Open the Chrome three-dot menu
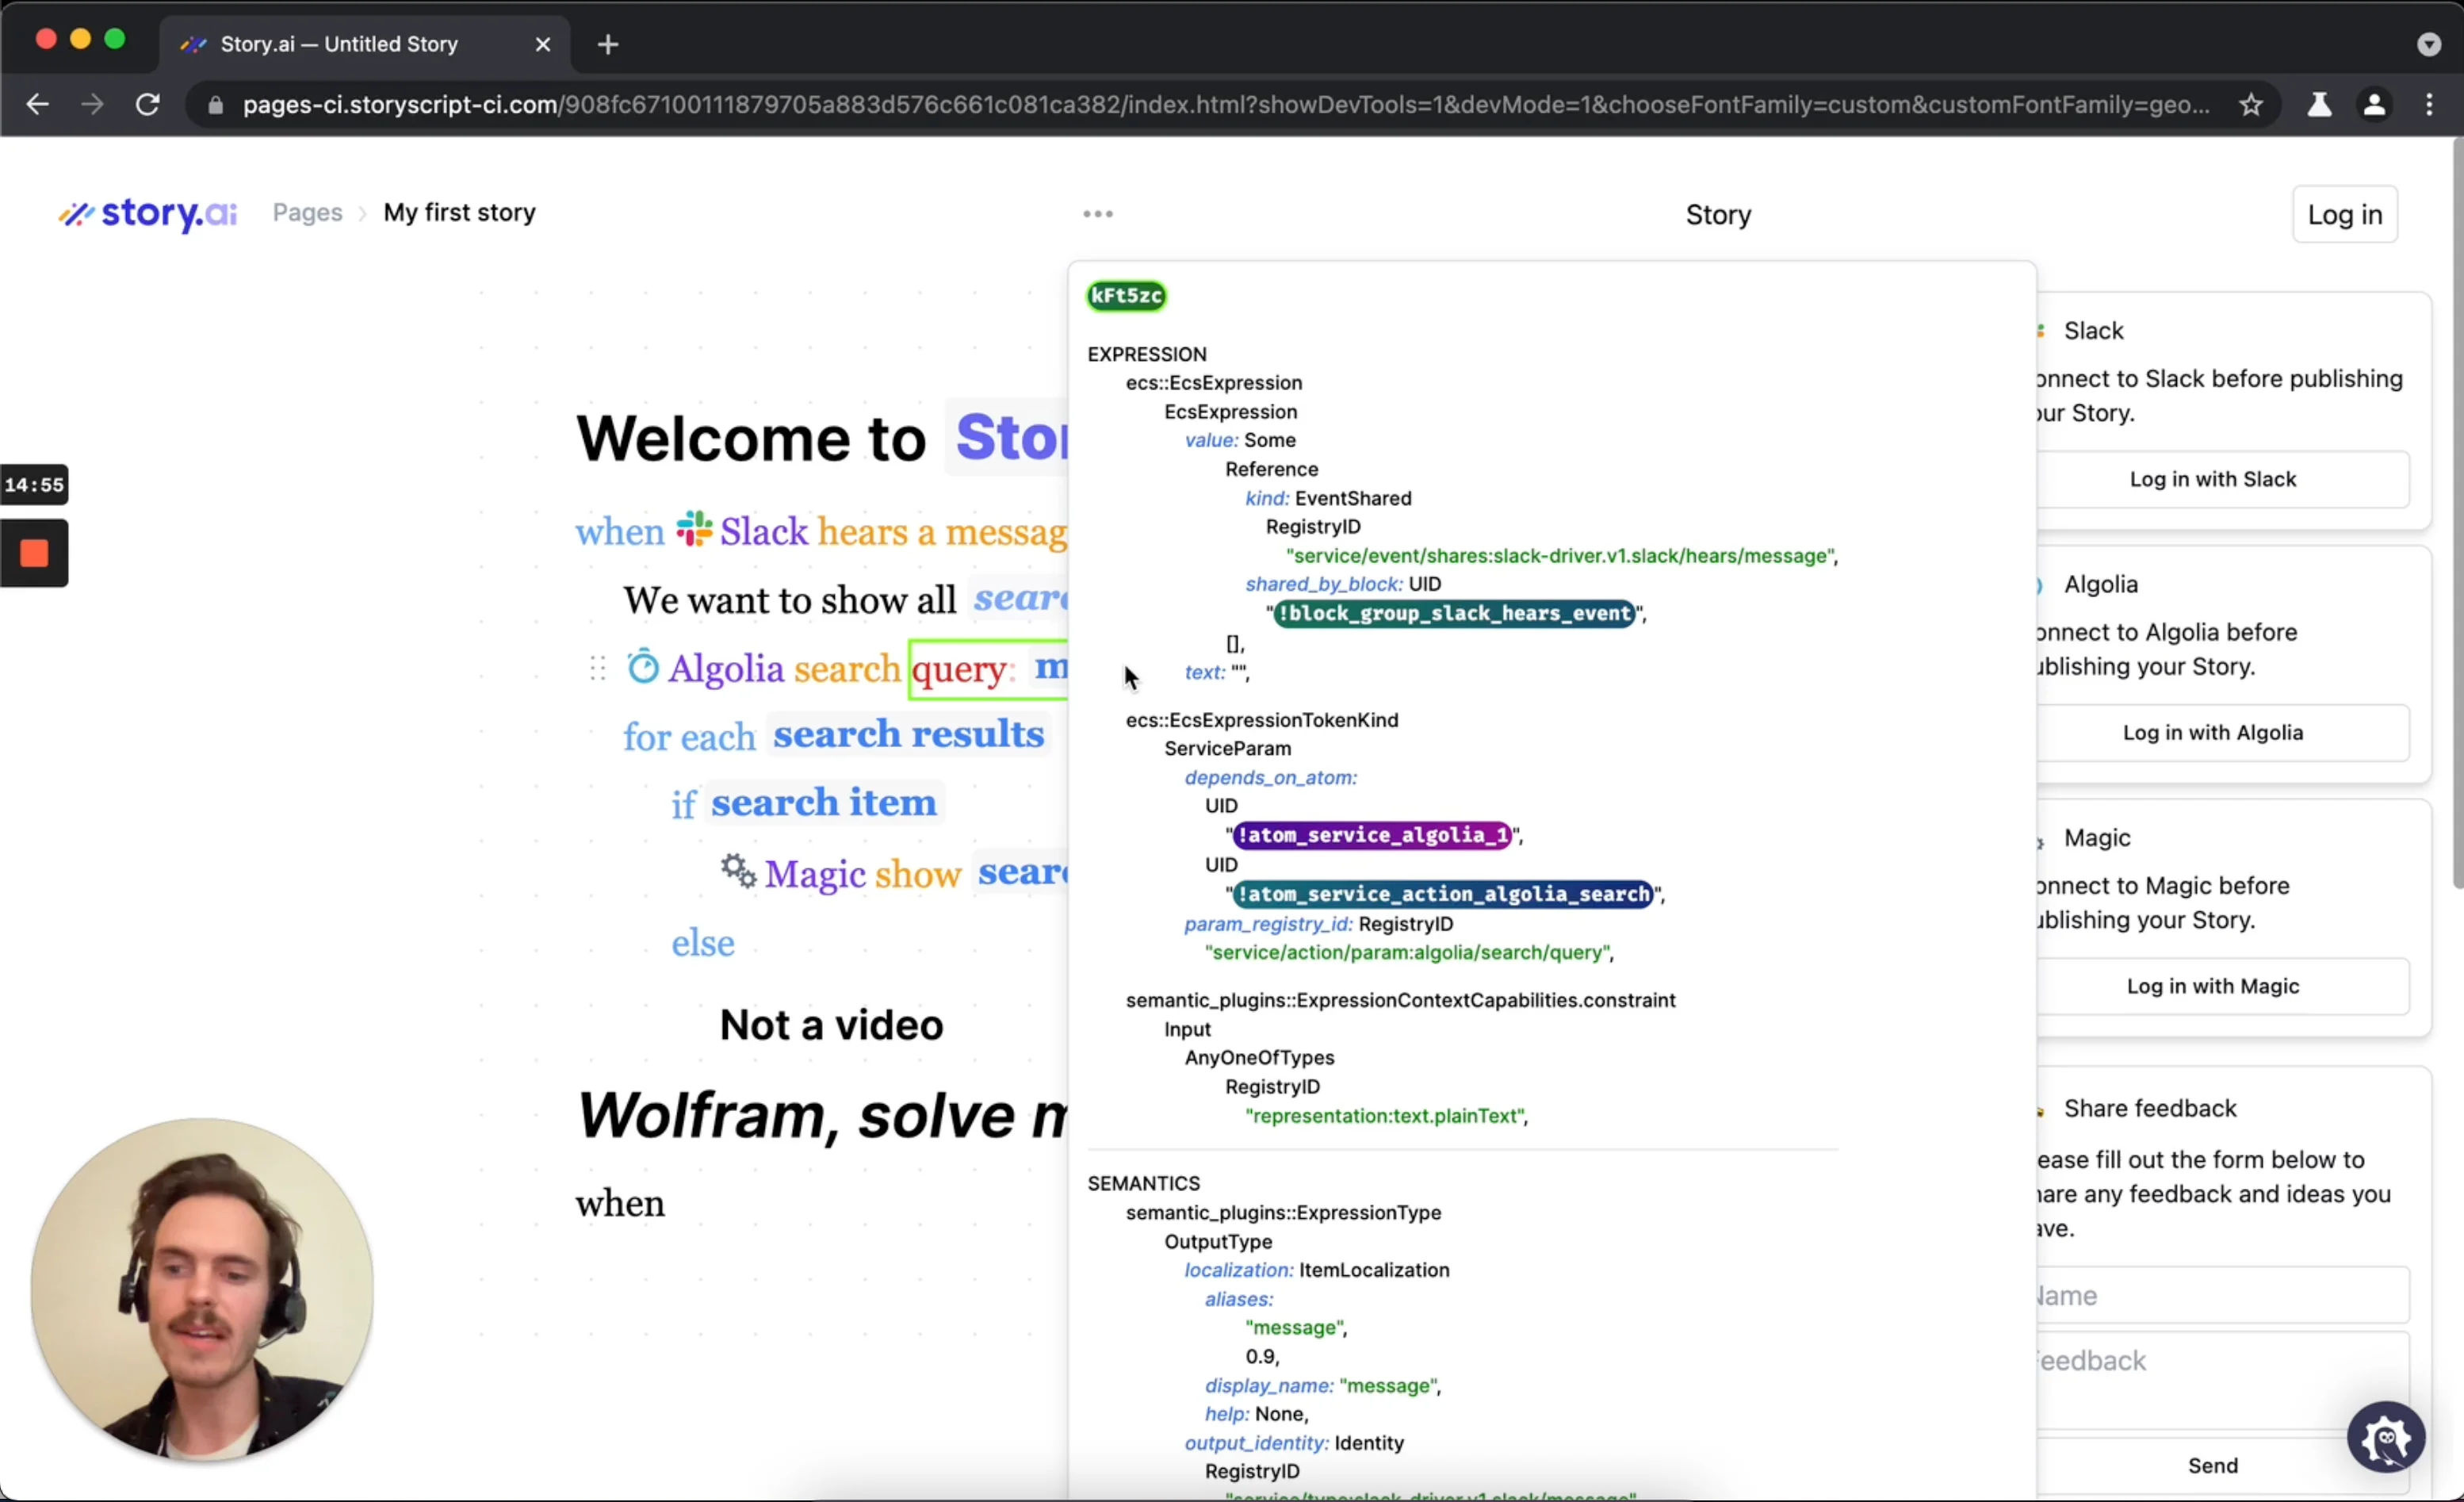This screenshot has width=2464, height=1502. [2430, 104]
